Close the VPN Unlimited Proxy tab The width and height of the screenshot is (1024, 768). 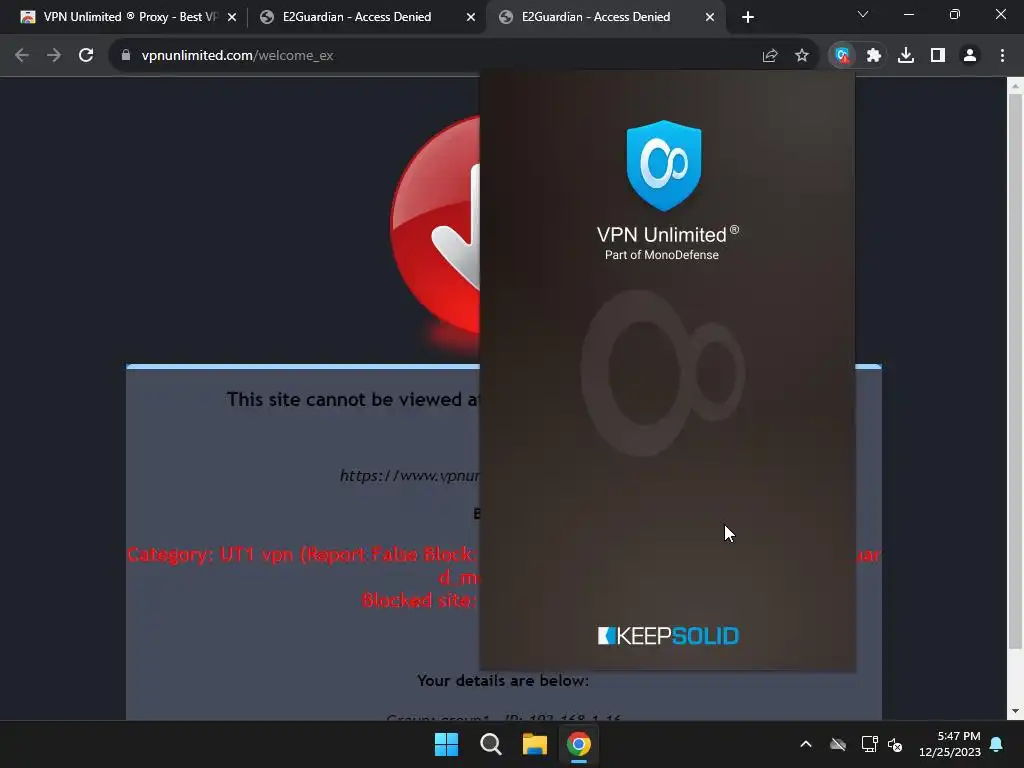[x=232, y=17]
